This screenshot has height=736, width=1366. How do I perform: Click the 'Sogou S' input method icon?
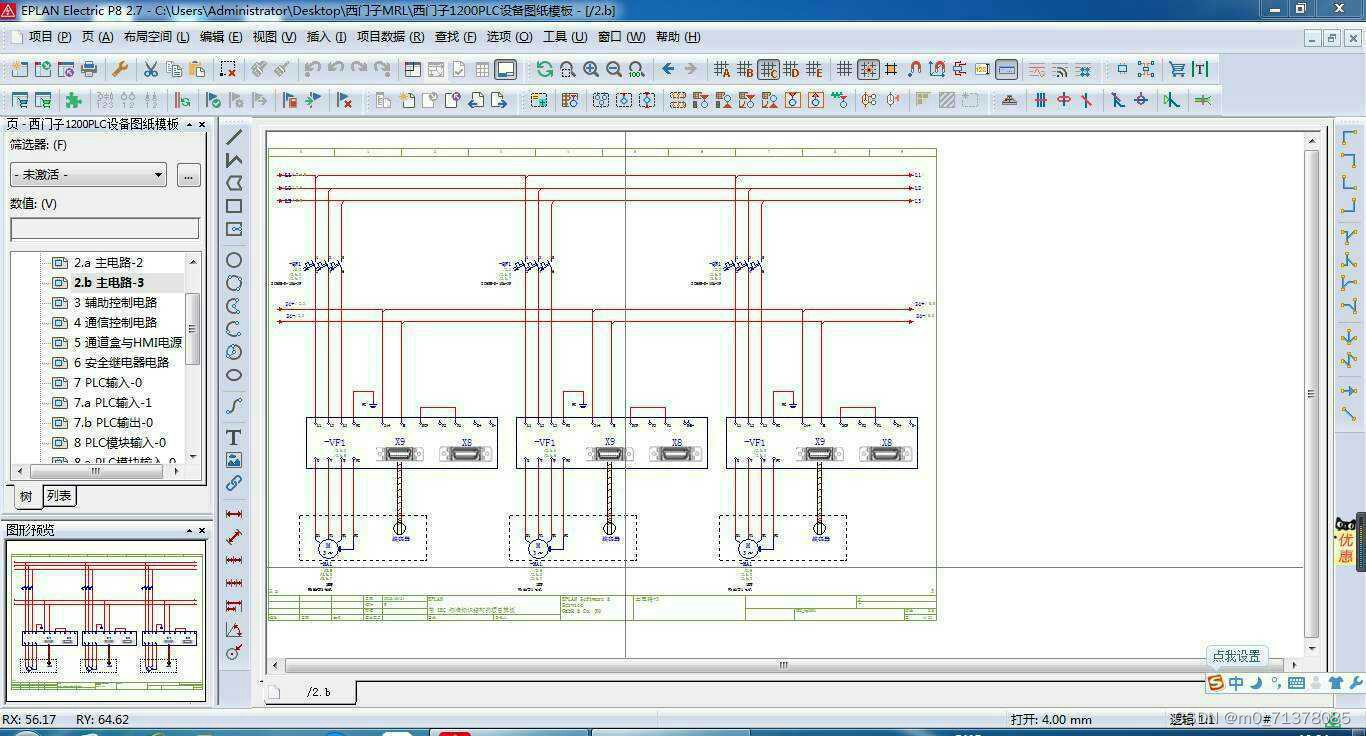click(x=1215, y=683)
